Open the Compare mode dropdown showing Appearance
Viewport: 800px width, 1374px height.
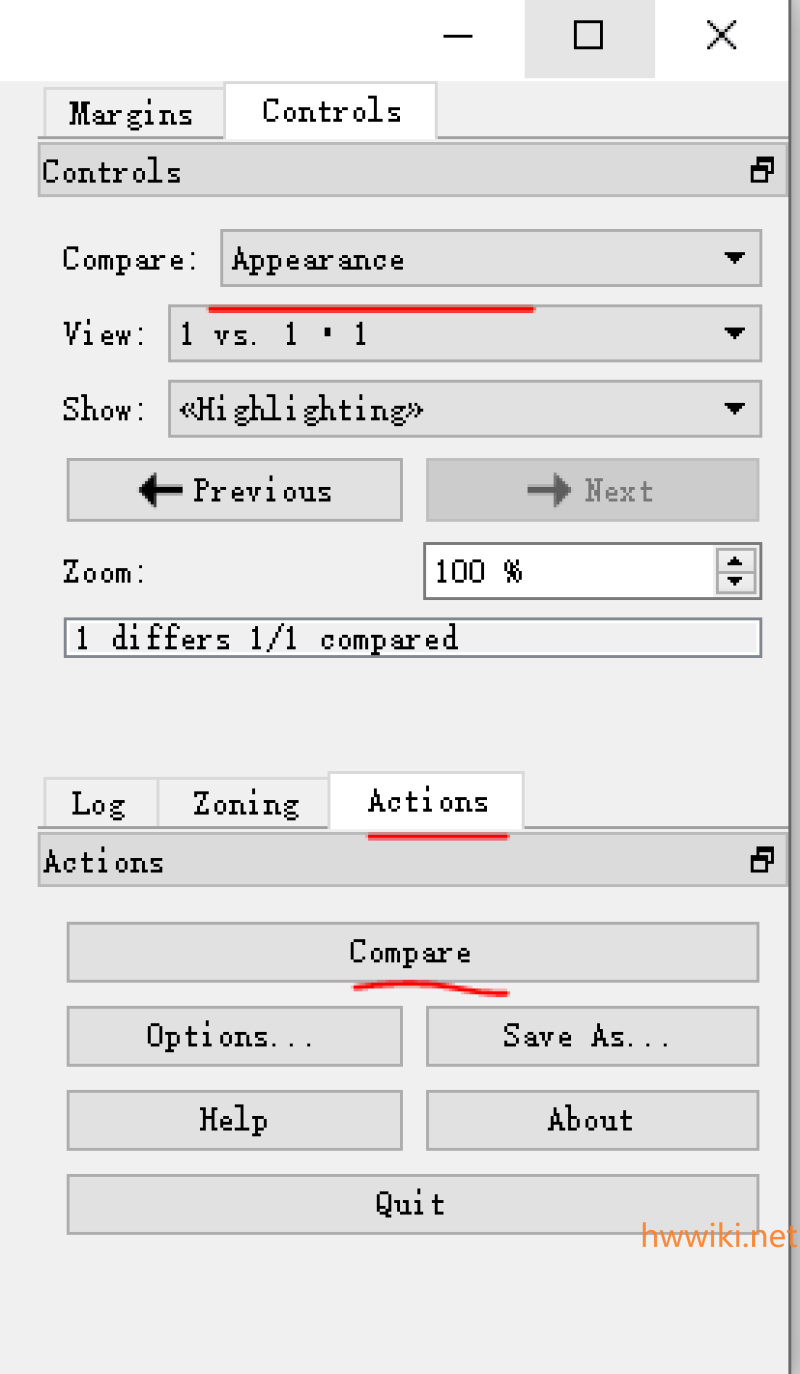[491, 259]
